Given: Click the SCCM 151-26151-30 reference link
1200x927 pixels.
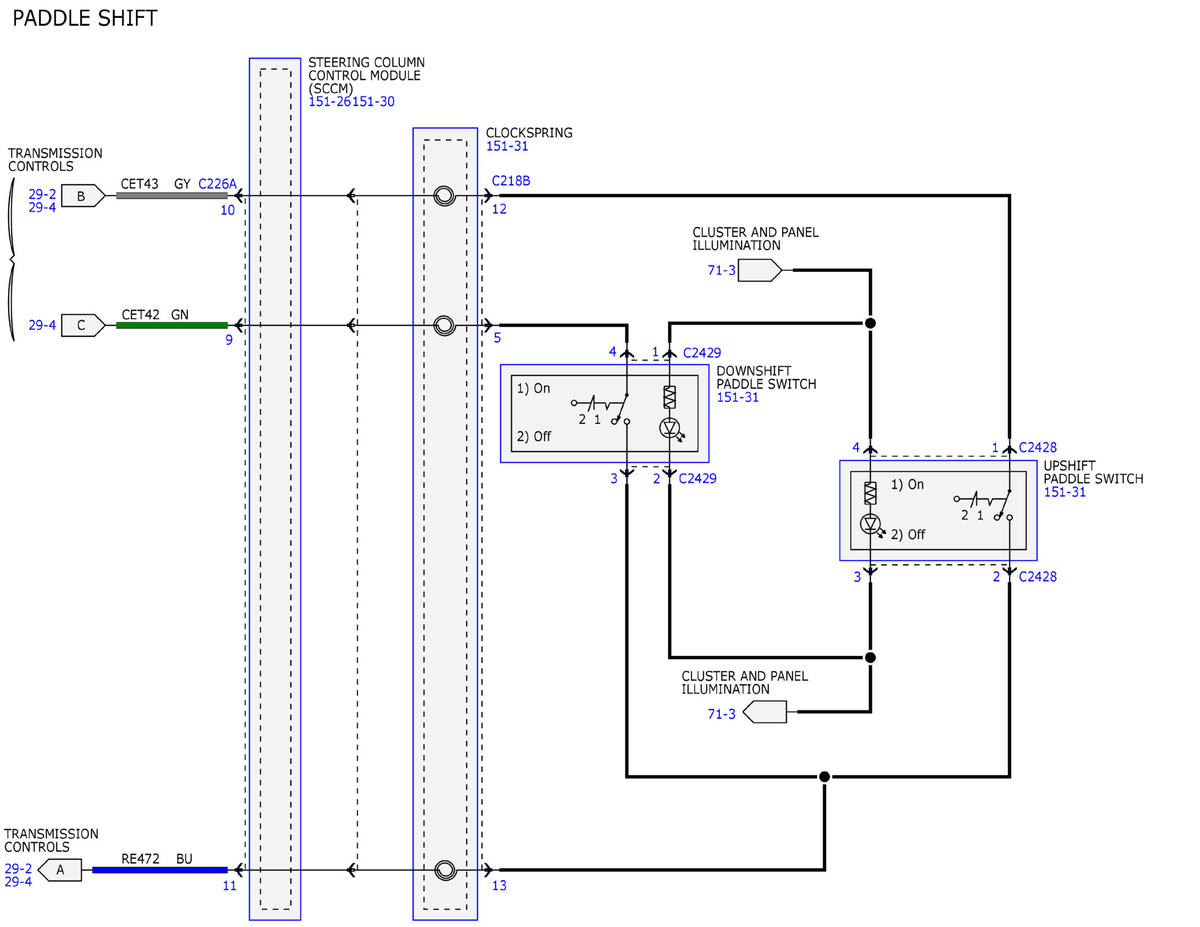Looking at the screenshot, I should pos(351,102).
